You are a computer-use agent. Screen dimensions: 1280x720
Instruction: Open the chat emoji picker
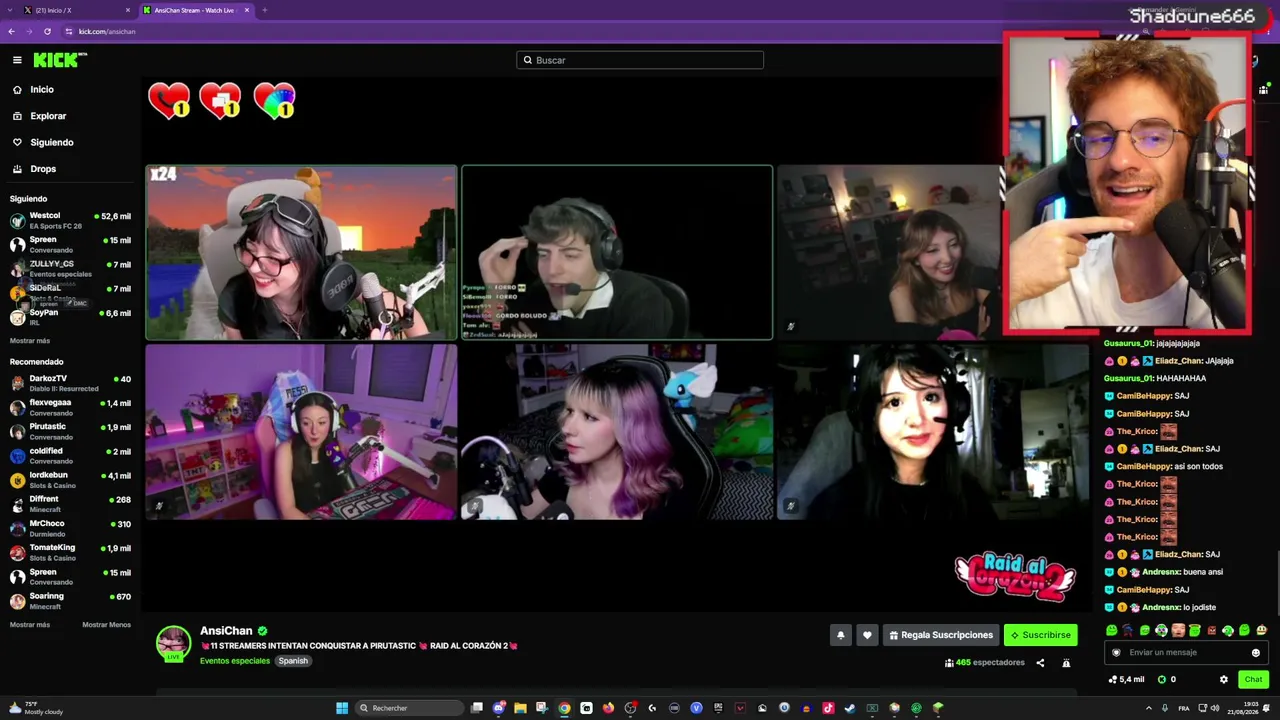[x=1256, y=653]
